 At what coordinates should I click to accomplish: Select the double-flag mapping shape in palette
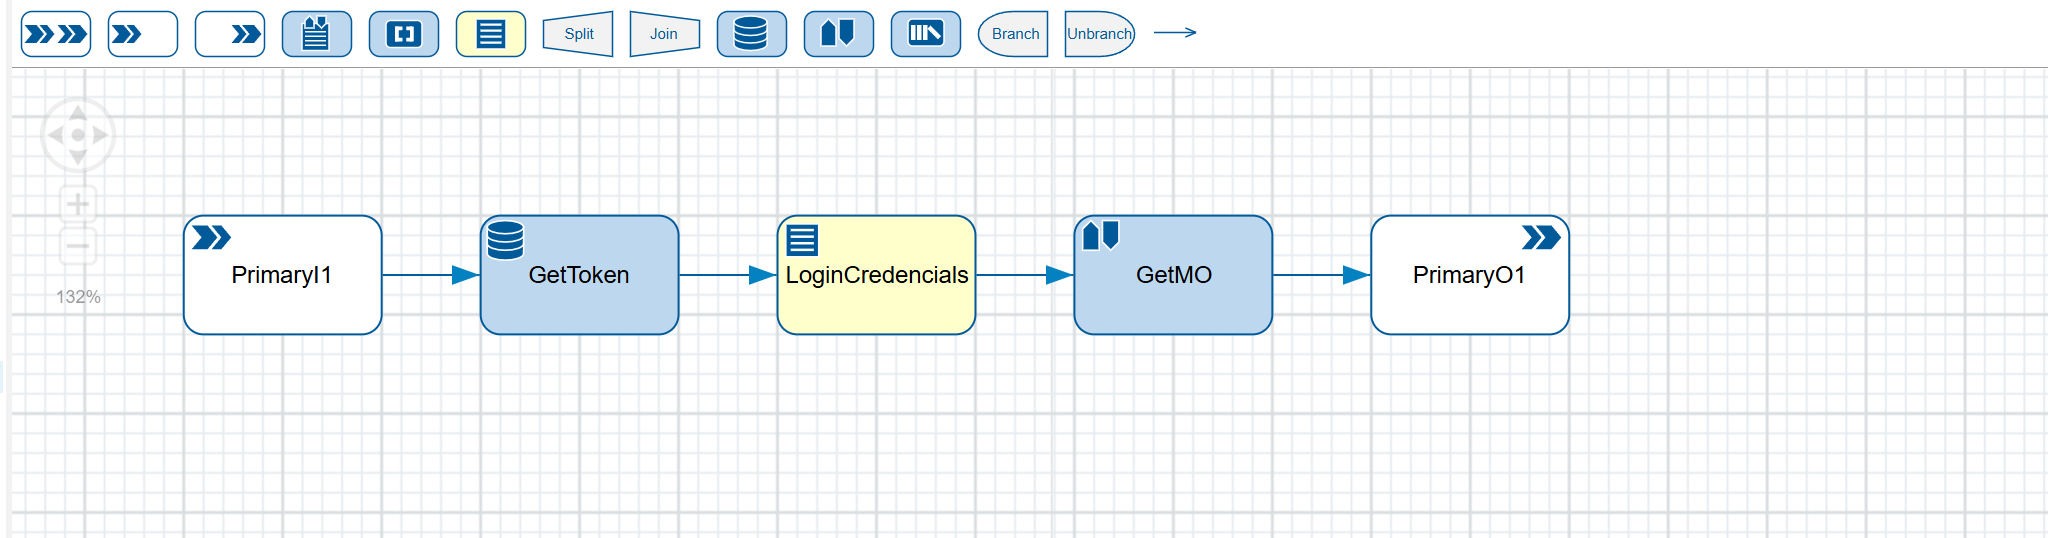(x=838, y=34)
